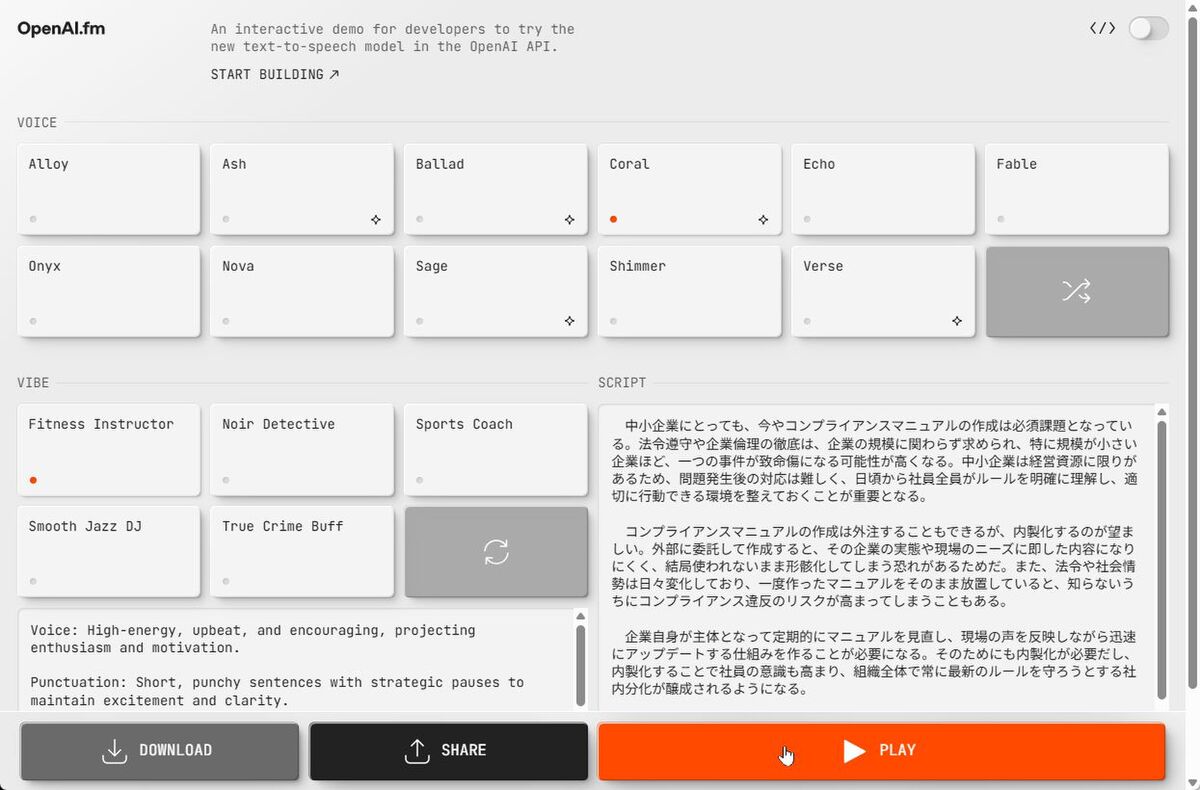This screenshot has width=1200, height=790.
Task: Click up arrow of script scrollbar
Action: (1161, 411)
